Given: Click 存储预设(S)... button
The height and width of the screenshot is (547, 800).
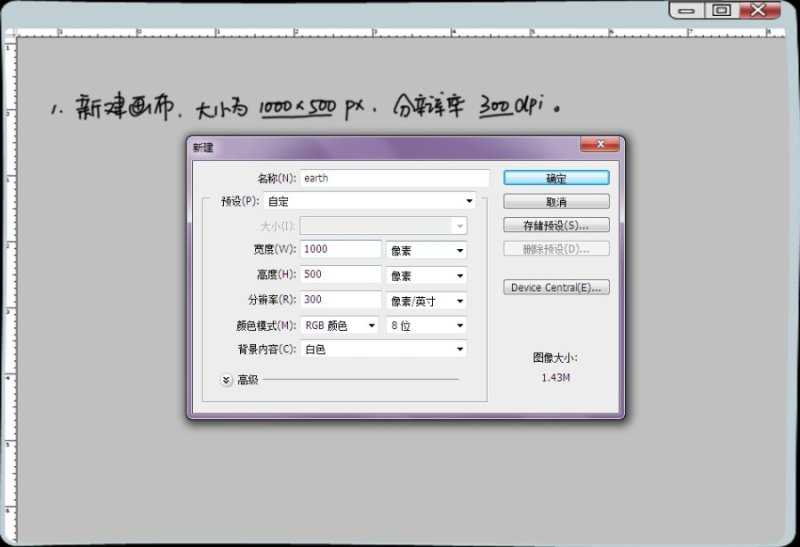Looking at the screenshot, I should click(556, 225).
